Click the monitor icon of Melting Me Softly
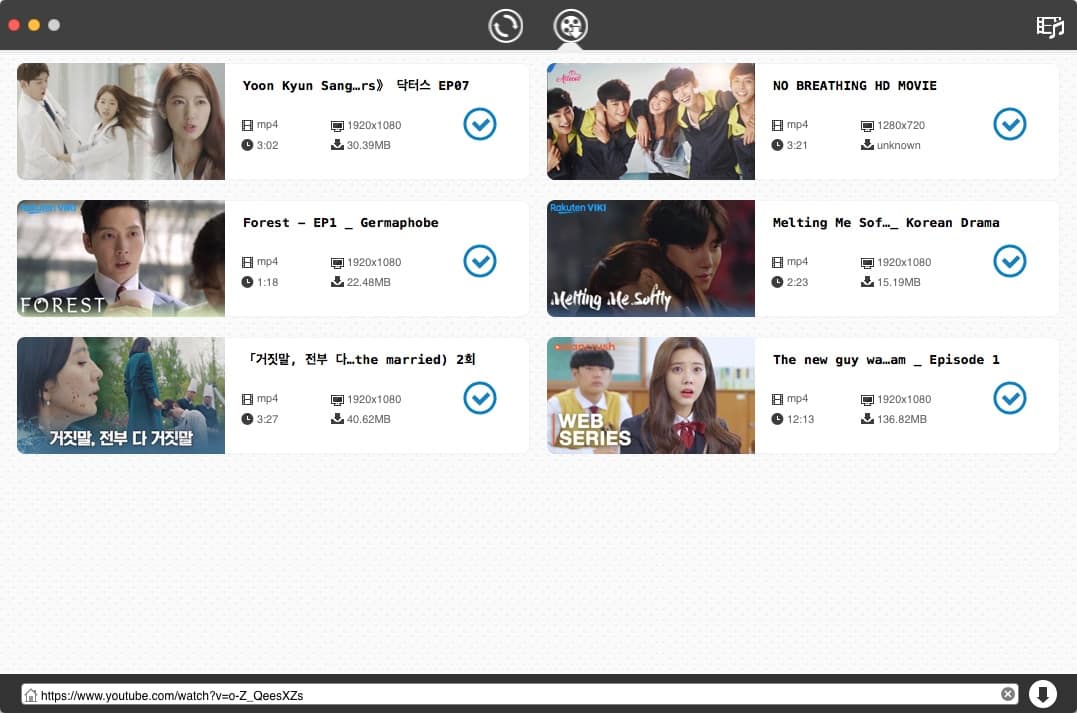The image size is (1077, 713). [867, 262]
